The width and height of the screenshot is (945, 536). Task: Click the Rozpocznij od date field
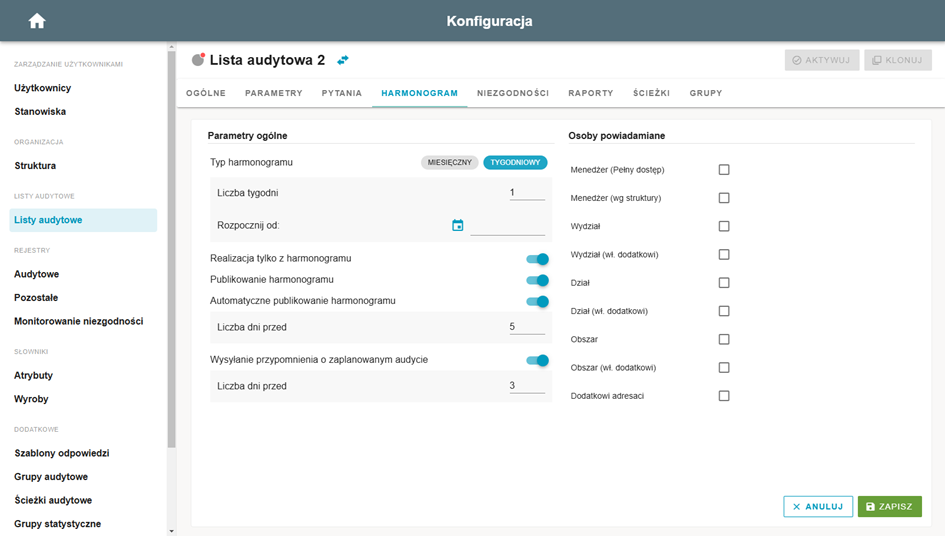tap(507, 226)
